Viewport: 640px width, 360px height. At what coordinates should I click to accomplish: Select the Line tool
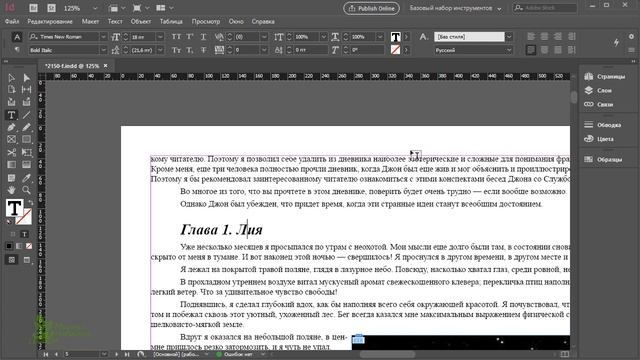pos(27,115)
